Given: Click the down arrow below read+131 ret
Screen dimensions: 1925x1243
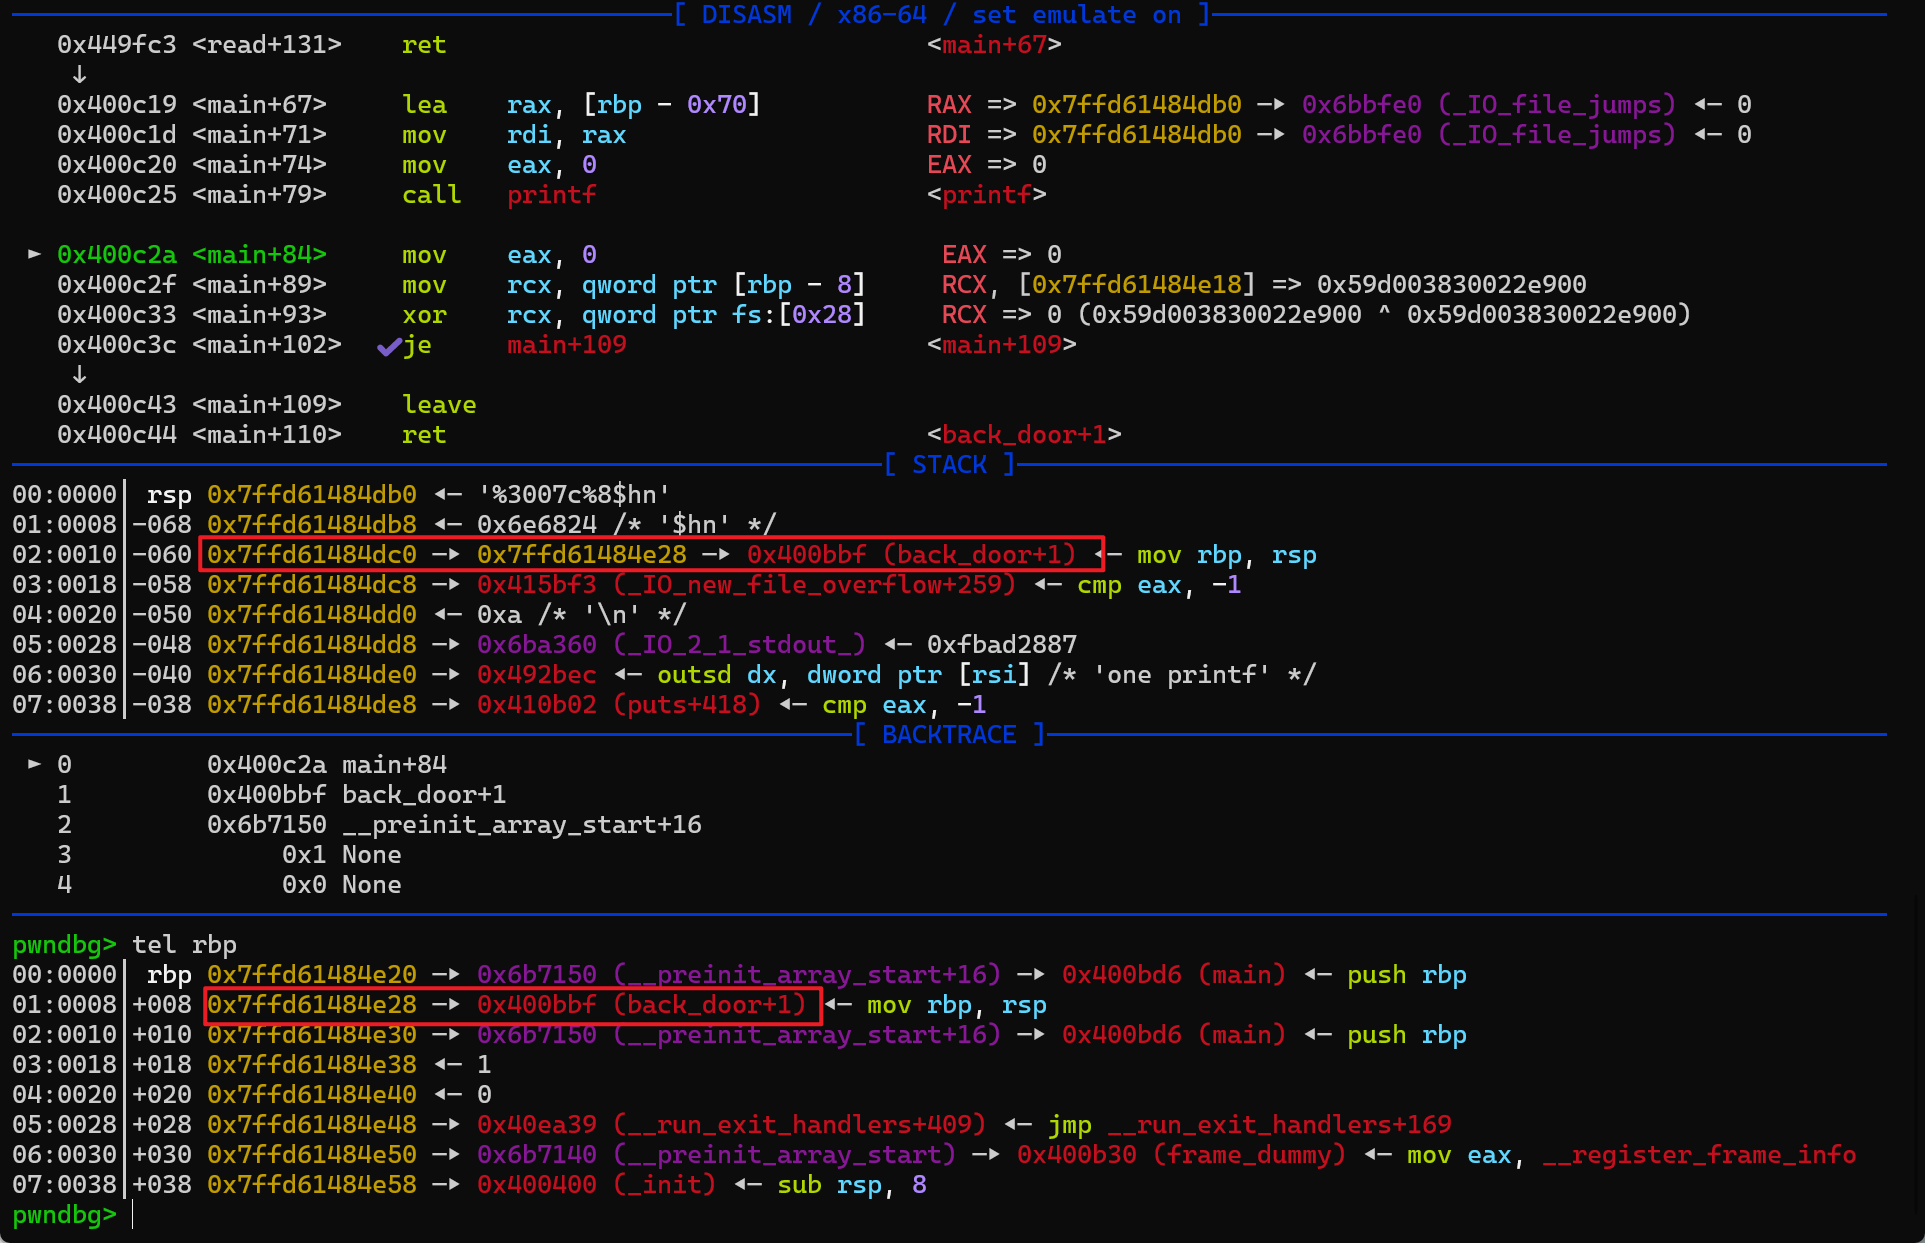Looking at the screenshot, I should pos(79,75).
